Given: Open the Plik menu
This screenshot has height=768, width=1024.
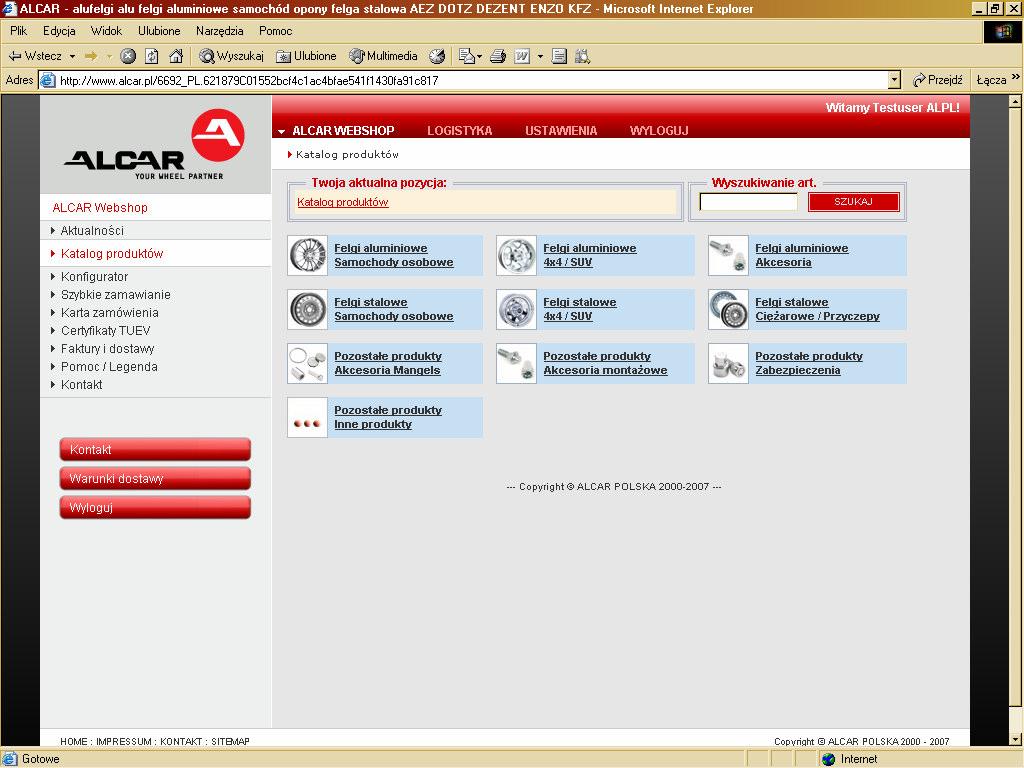Looking at the screenshot, I should [x=18, y=31].
